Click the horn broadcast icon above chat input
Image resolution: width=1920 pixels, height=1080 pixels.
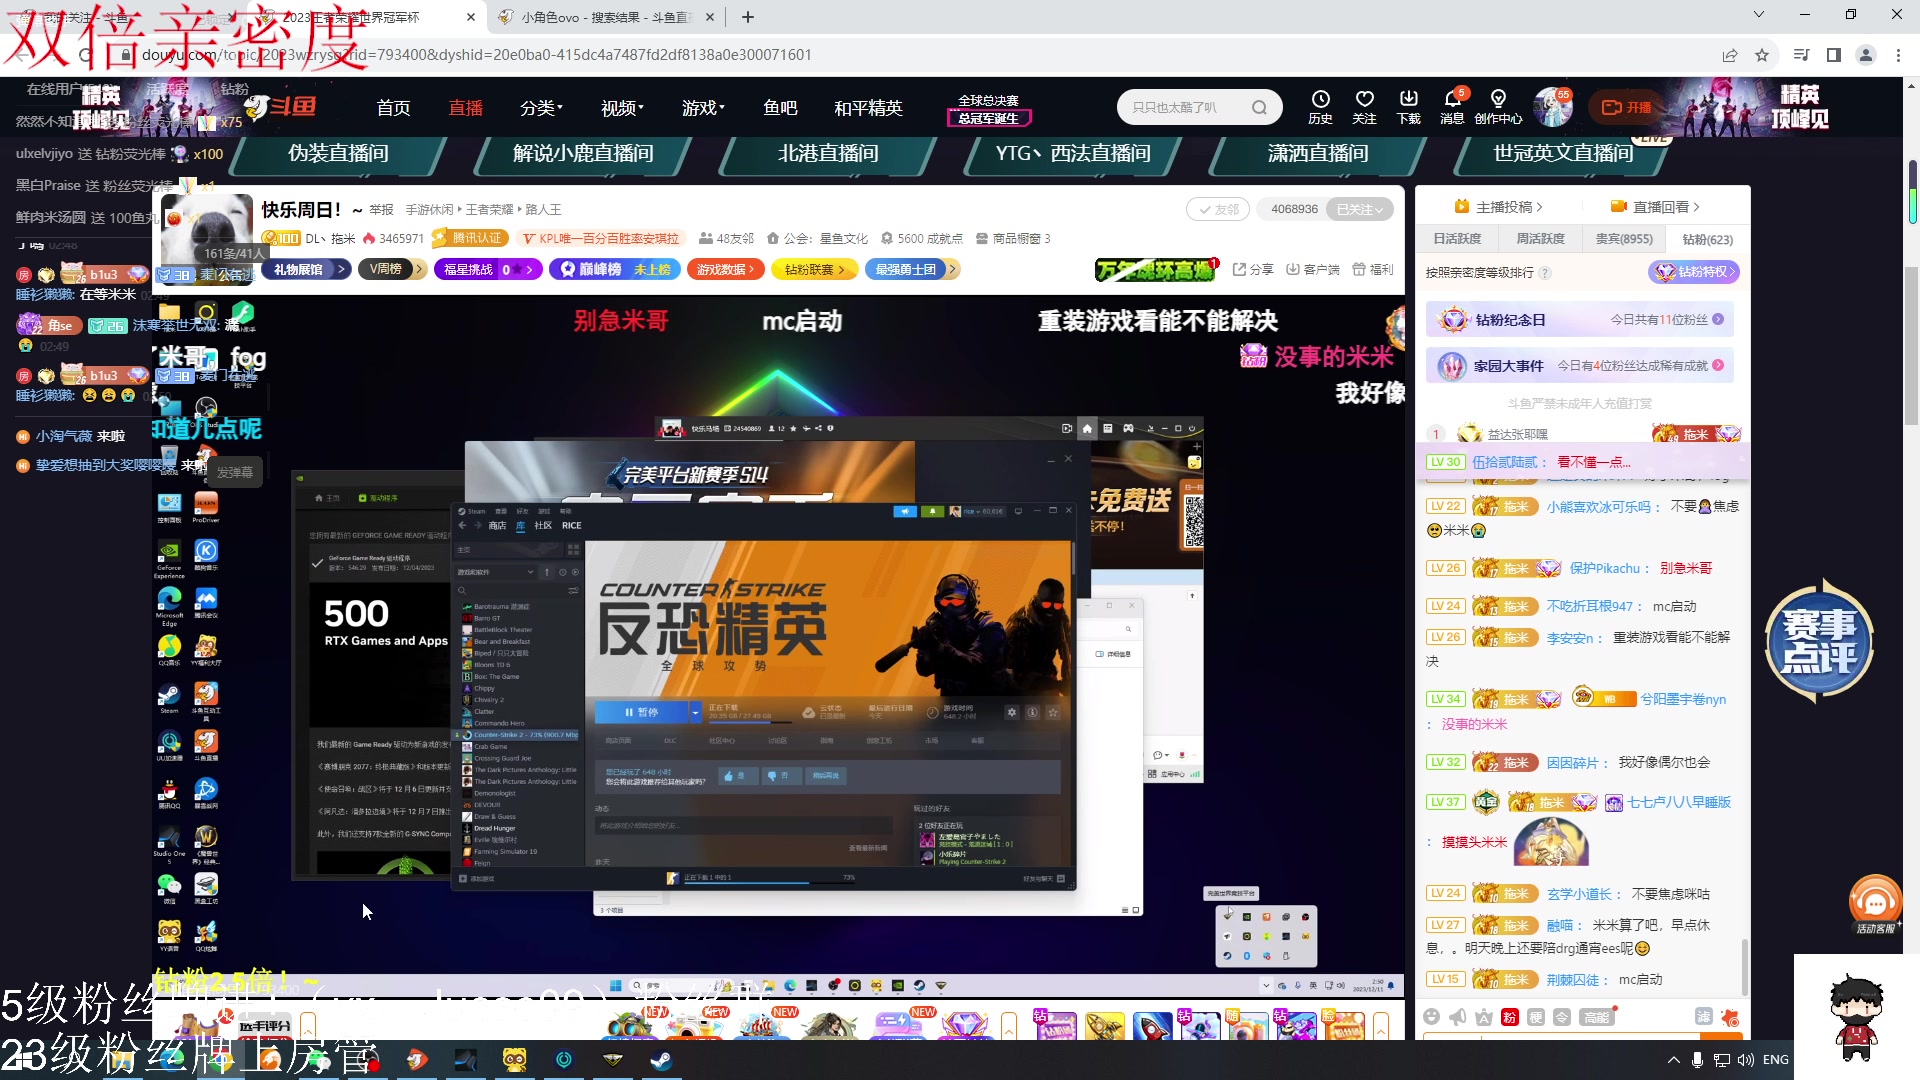[x=1456, y=1017]
